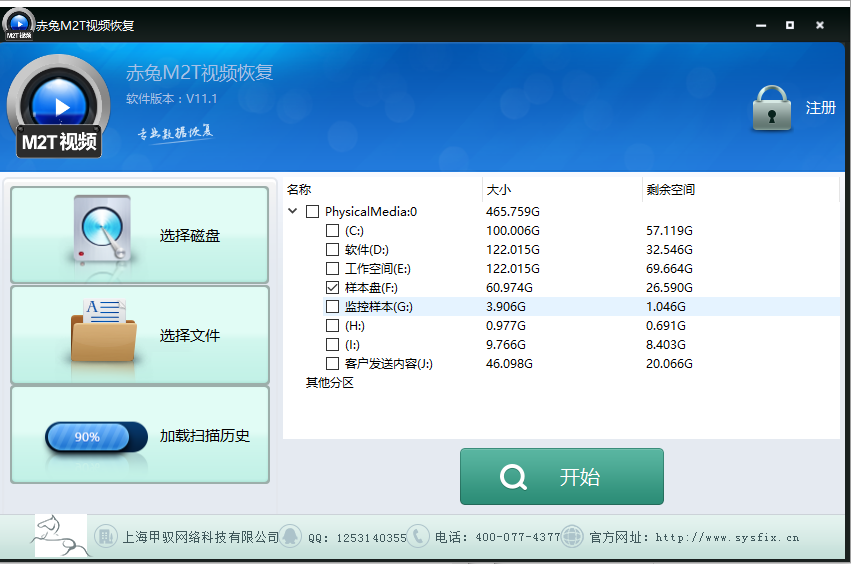Click the horse company logo in footer
Screen dimensions: 851x564
[x=61, y=536]
